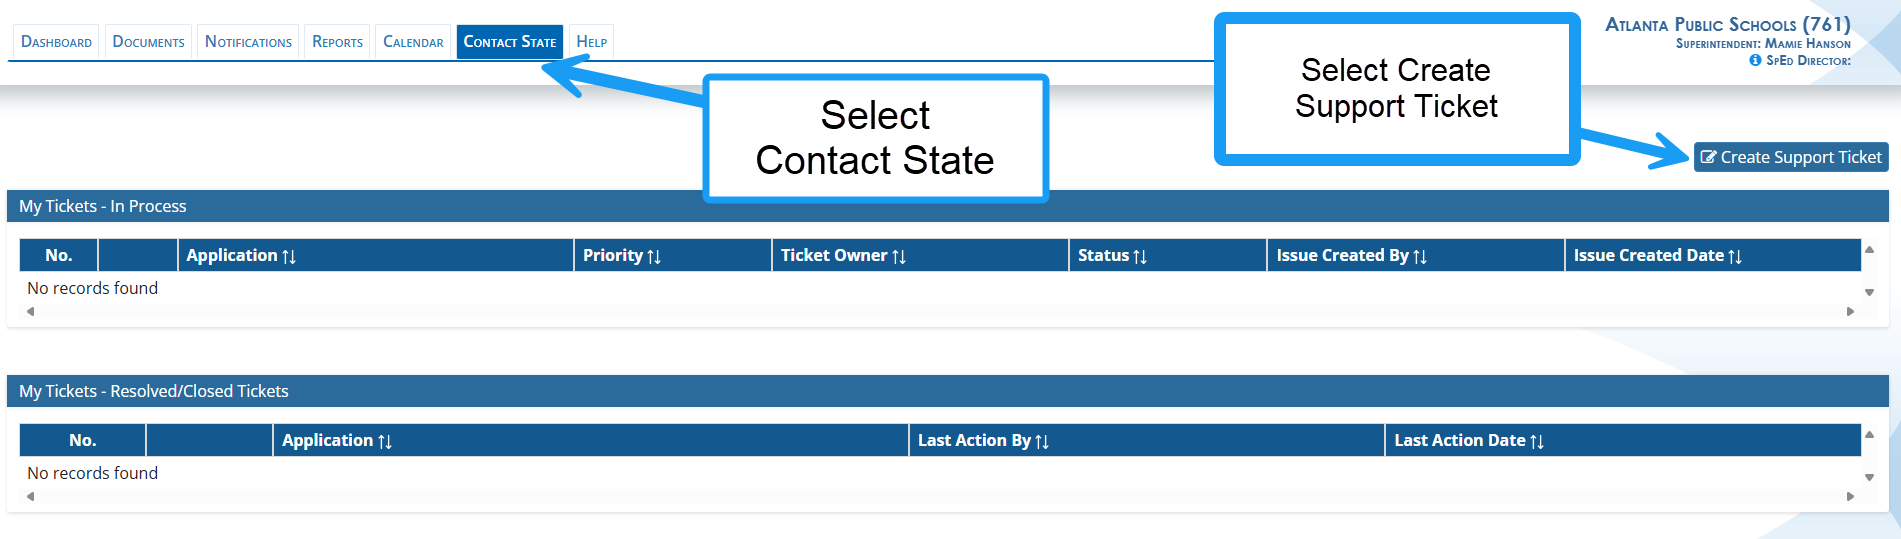This screenshot has width=1901, height=539.
Task: Go to the Notifications tab
Action: pyautogui.click(x=248, y=42)
